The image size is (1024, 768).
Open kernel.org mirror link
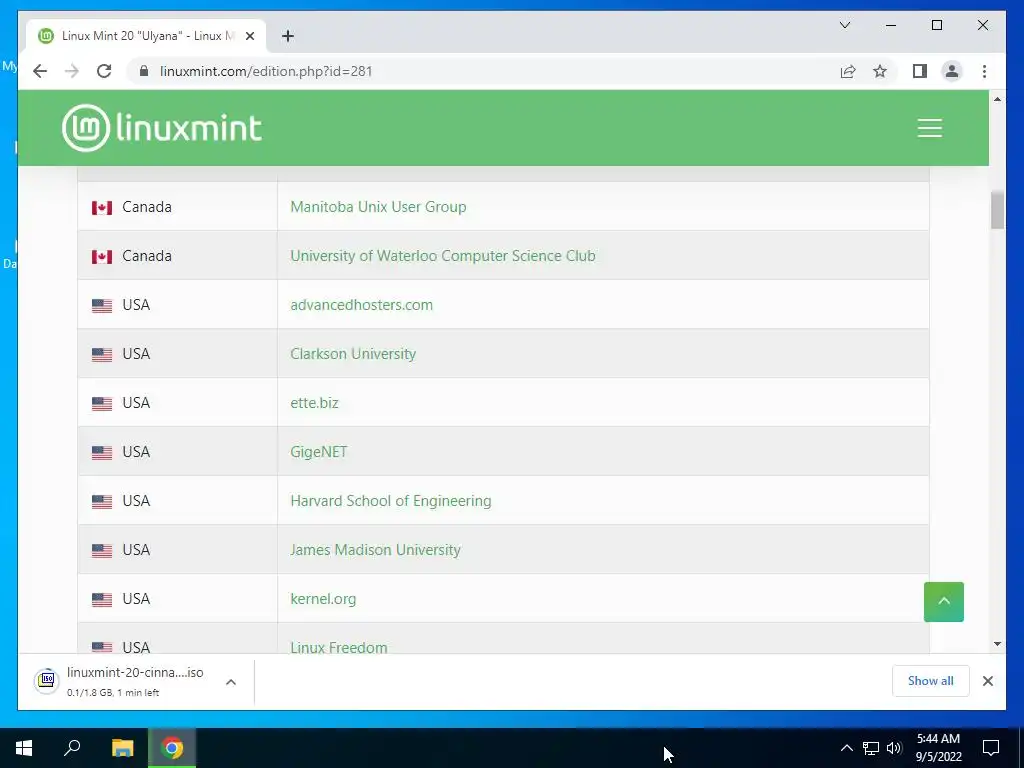click(323, 599)
